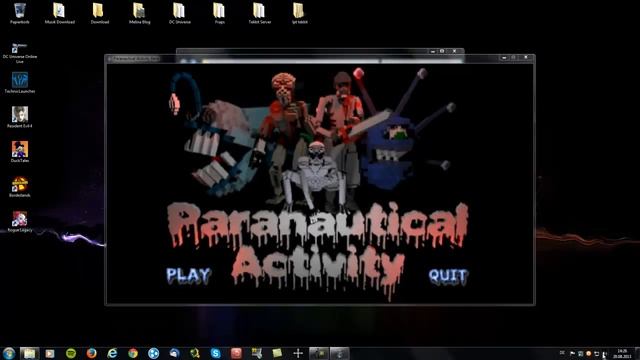Open Spotify from the taskbar
The image size is (640, 360).
point(71,353)
